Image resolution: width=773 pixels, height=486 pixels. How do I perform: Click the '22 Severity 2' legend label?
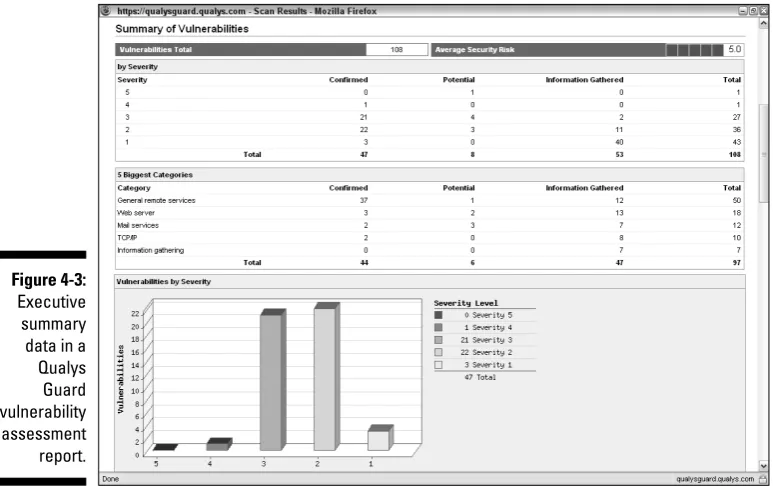[486, 352]
